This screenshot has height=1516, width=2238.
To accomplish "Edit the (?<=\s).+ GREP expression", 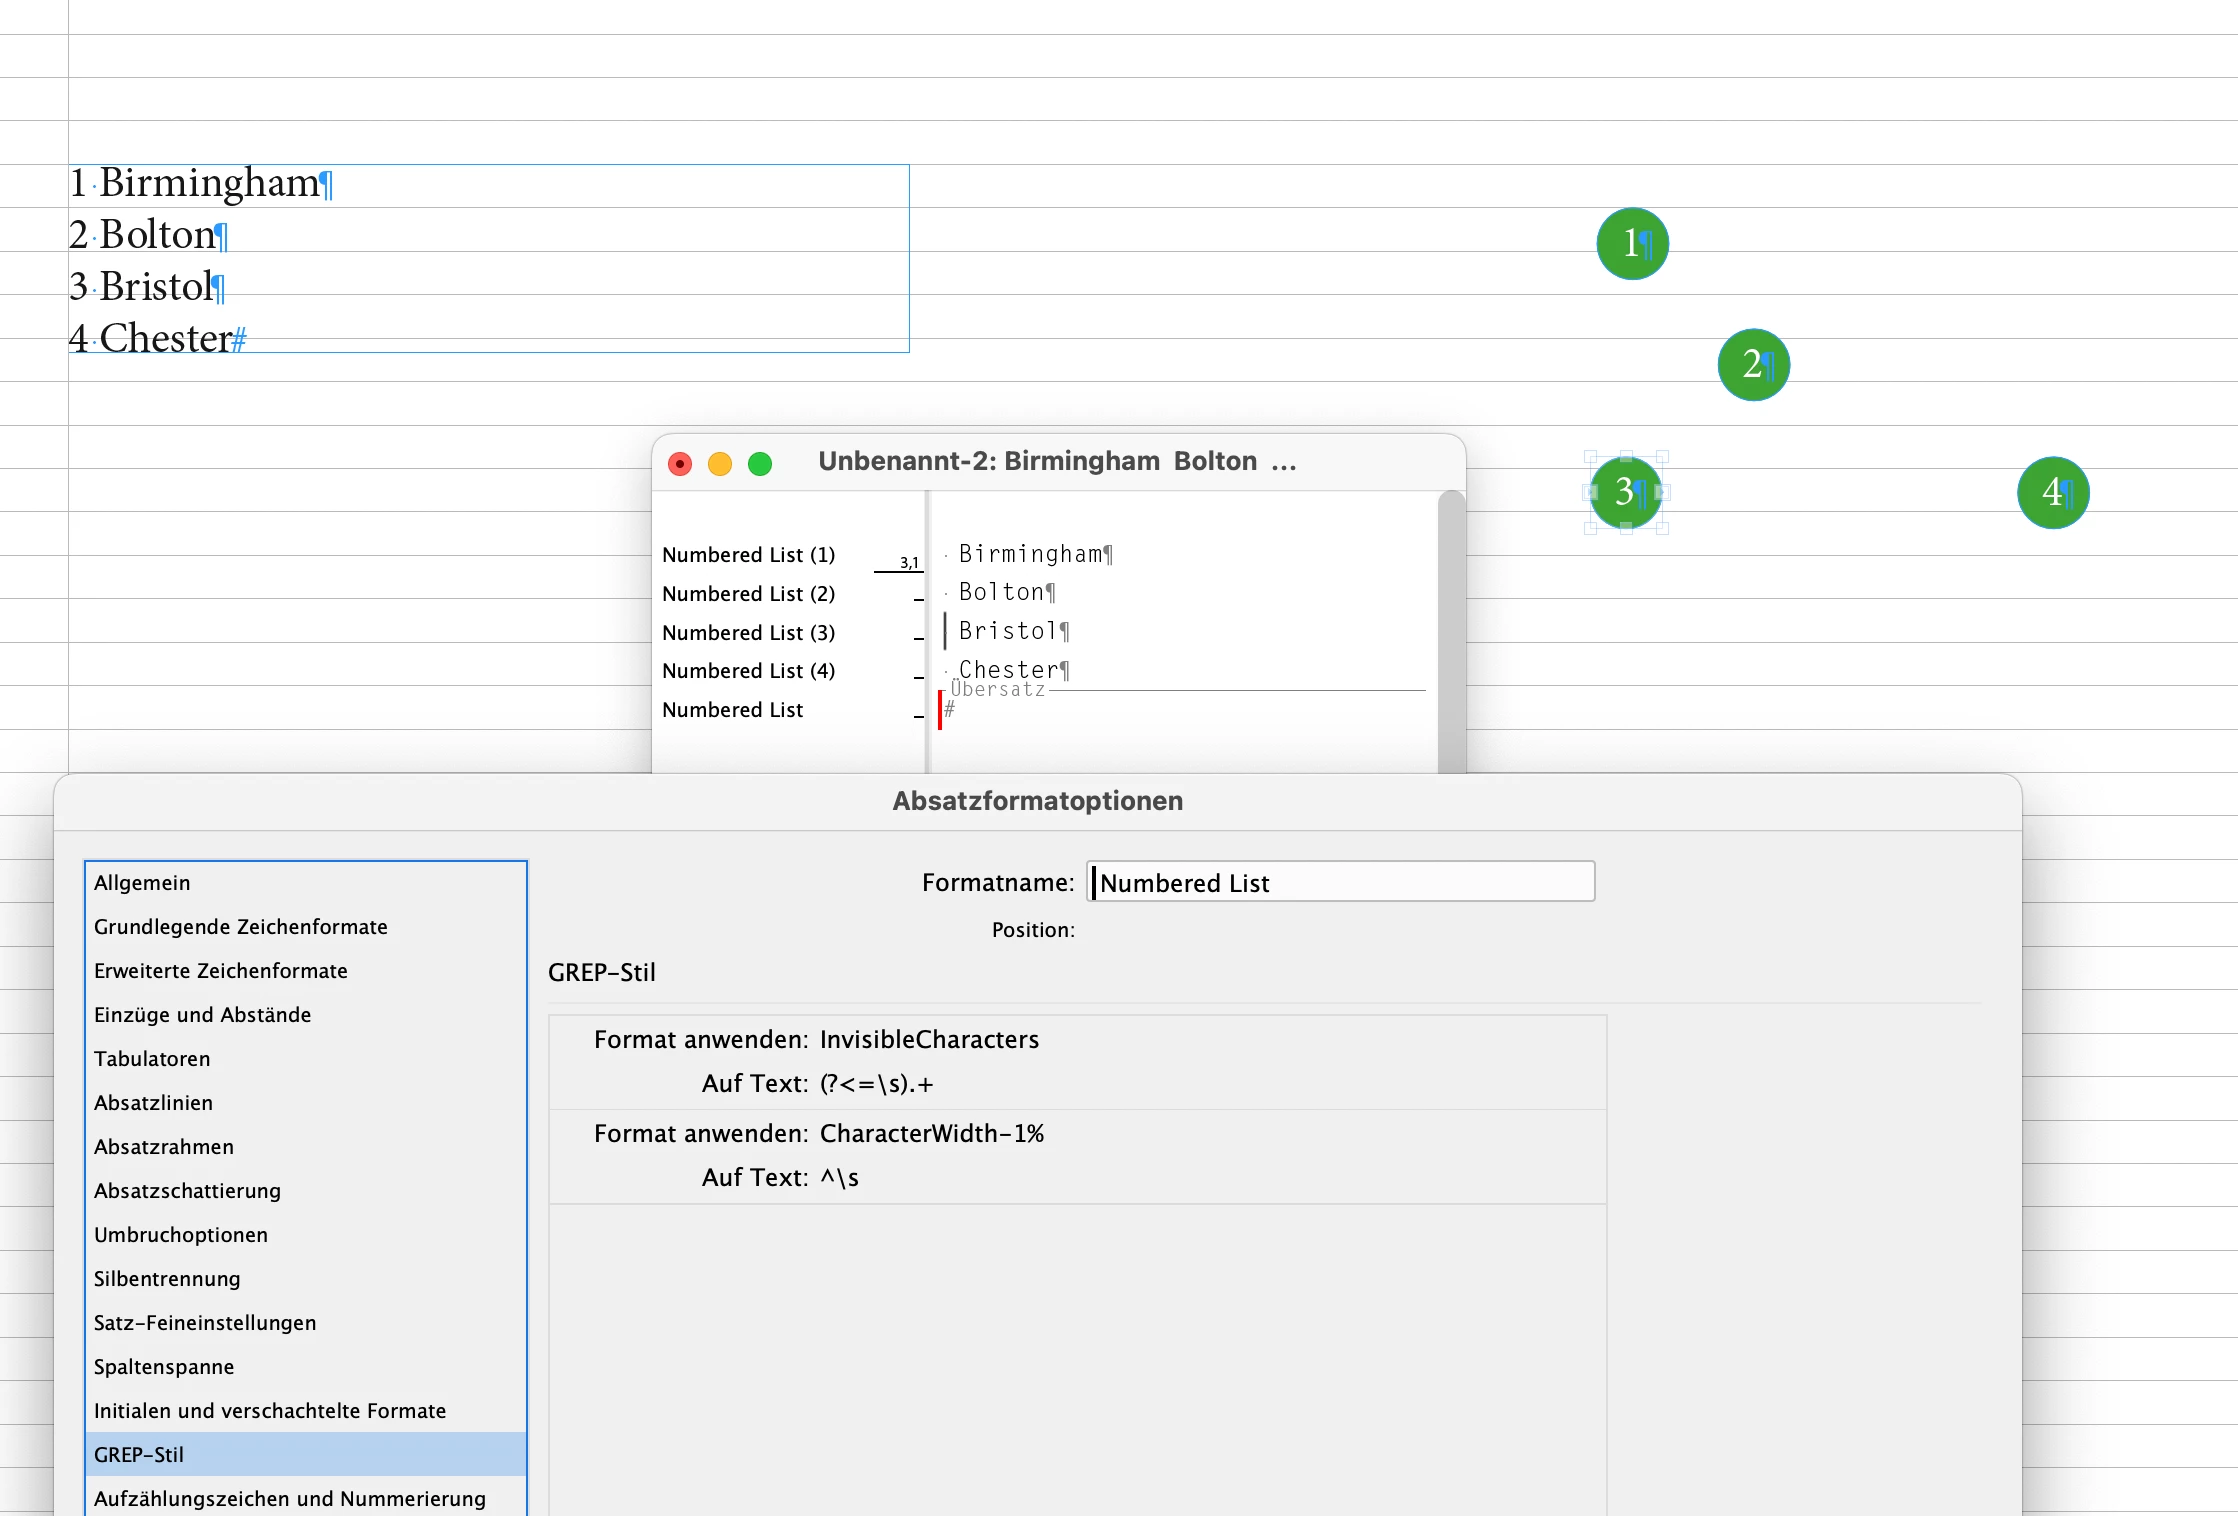I will click(876, 1083).
